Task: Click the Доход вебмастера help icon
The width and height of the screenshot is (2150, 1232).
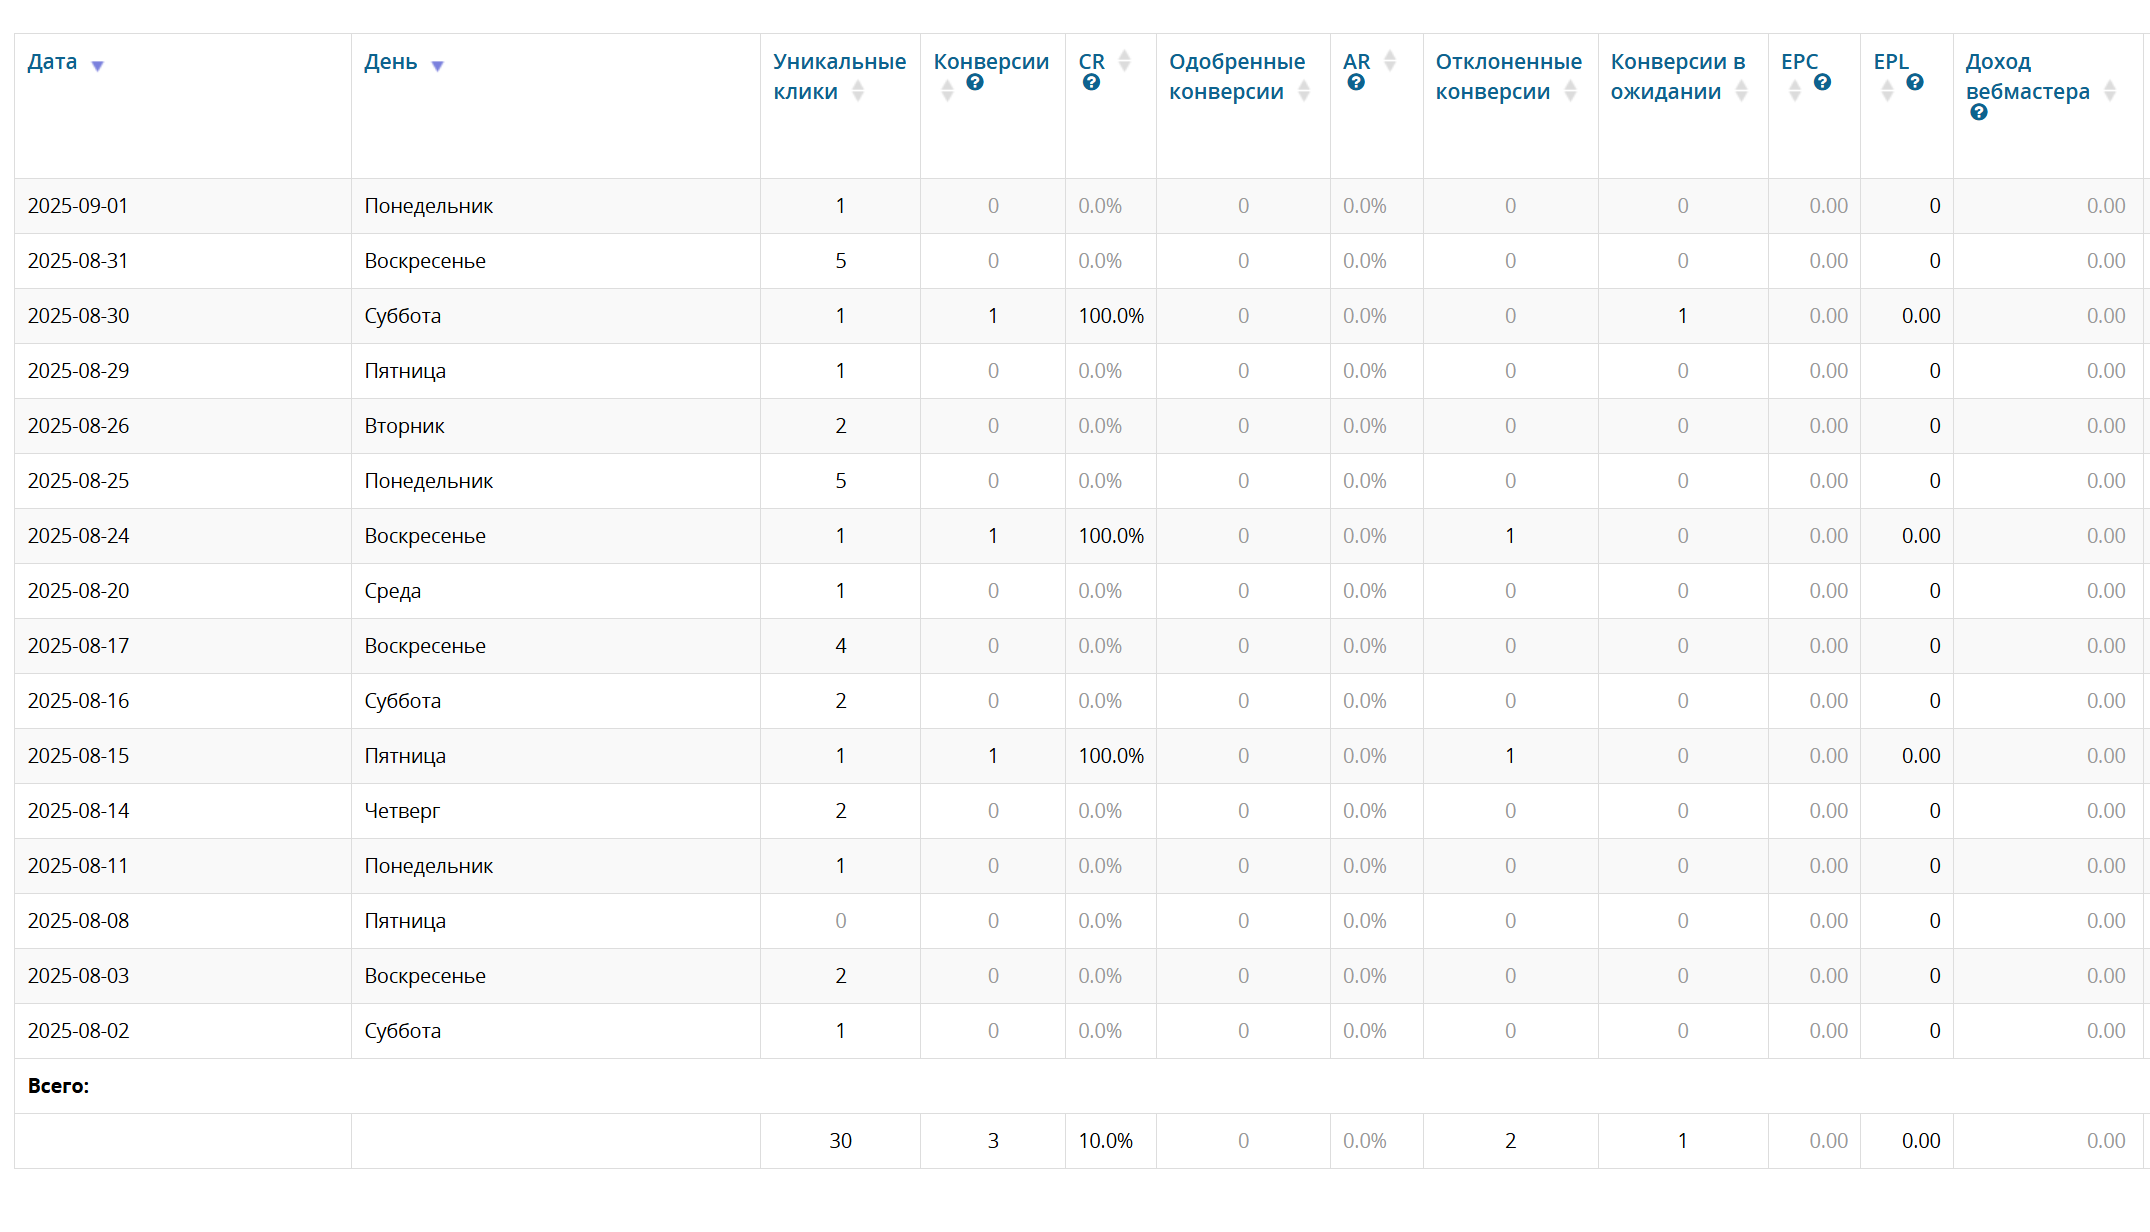Action: pyautogui.click(x=1978, y=113)
